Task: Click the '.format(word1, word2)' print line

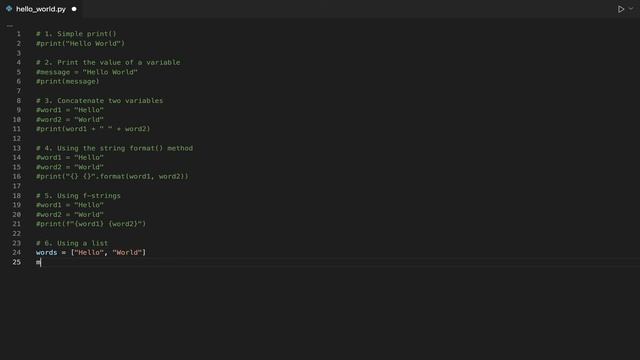Action: coord(112,176)
